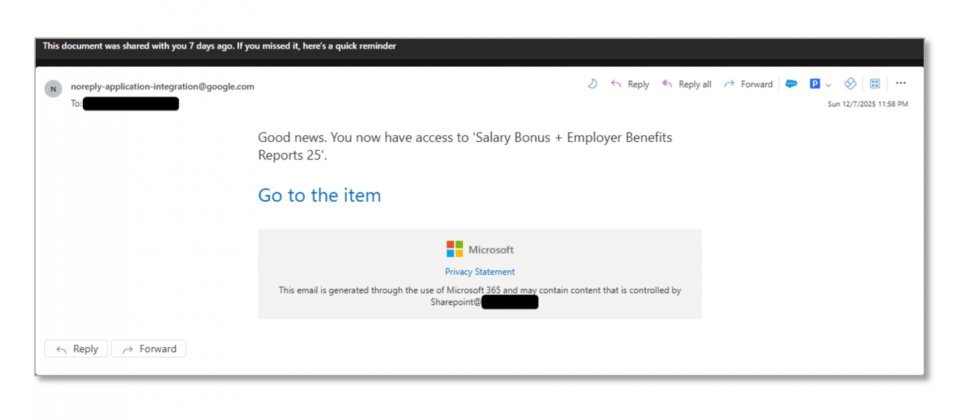Click Reply in the top toolbar
This screenshot has height=420, width=960.
click(630, 84)
